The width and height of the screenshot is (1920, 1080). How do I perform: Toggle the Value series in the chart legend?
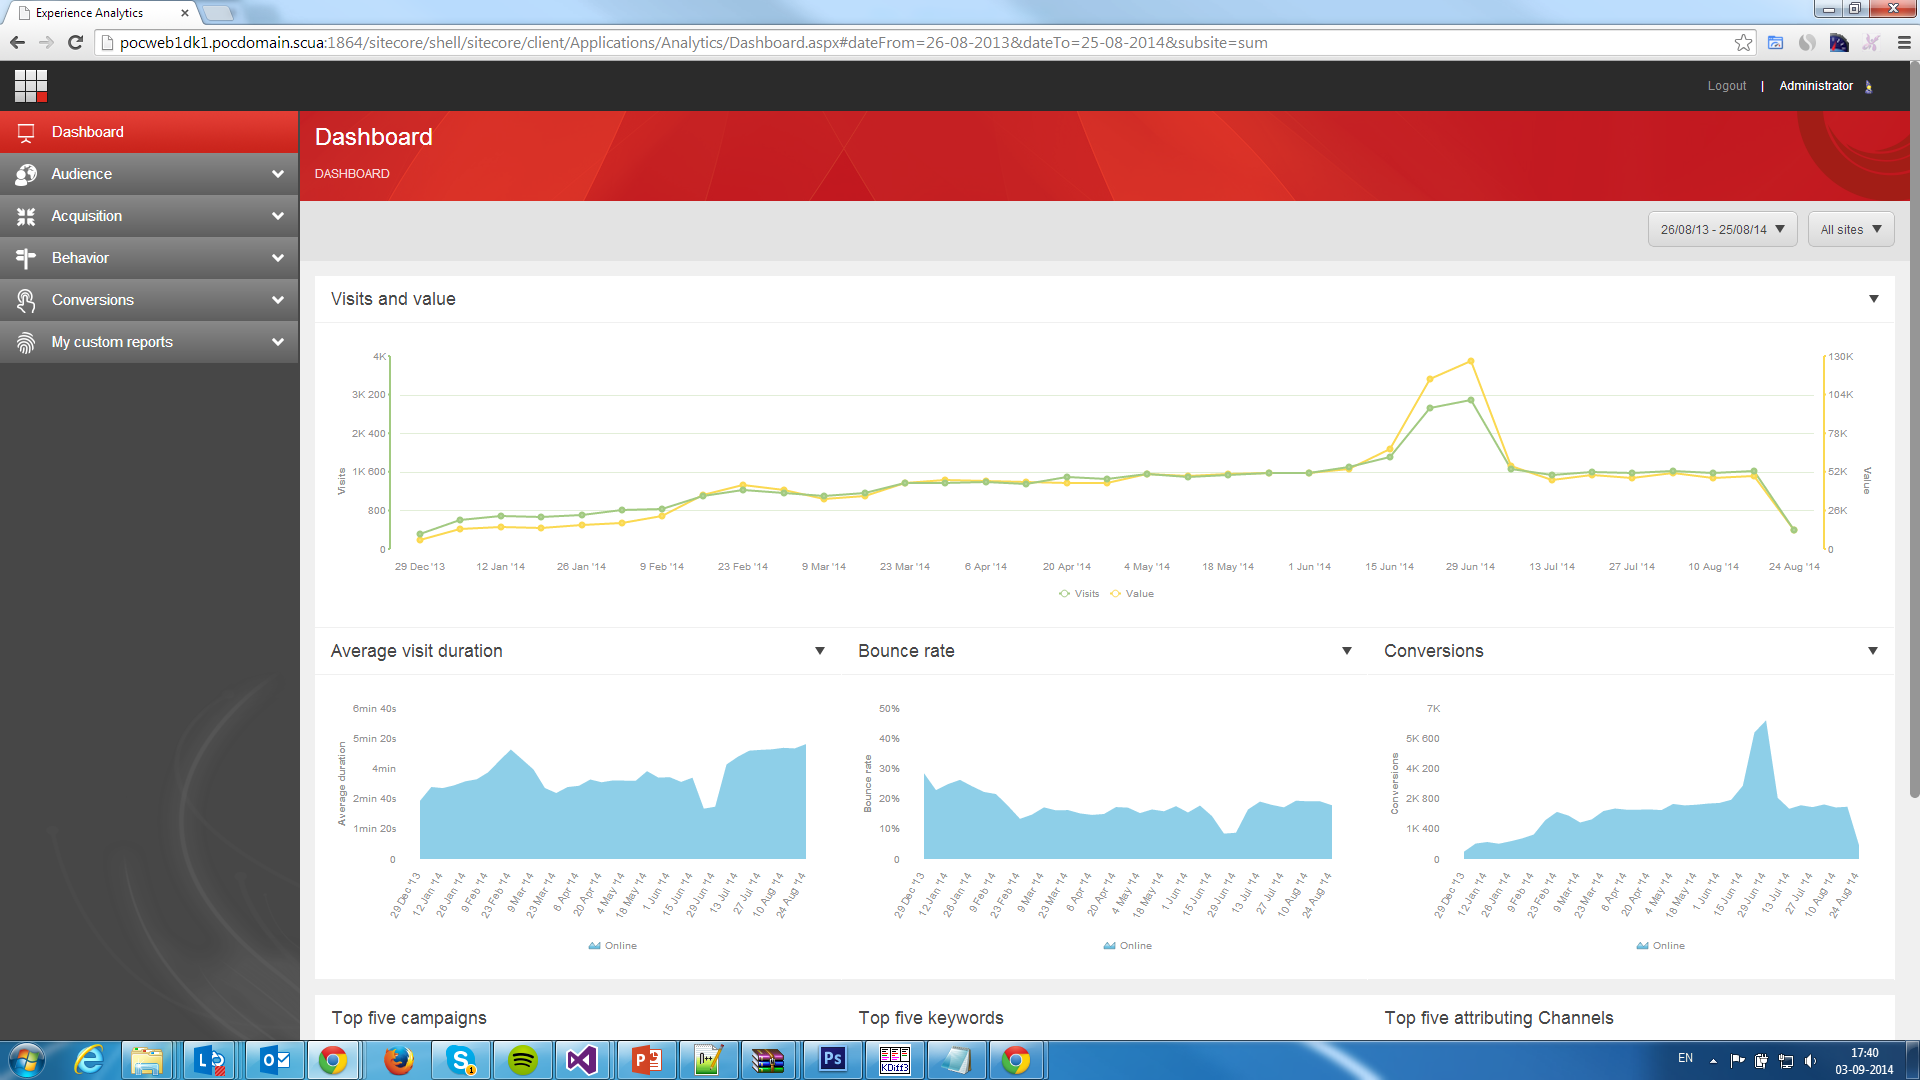[x=1131, y=594]
